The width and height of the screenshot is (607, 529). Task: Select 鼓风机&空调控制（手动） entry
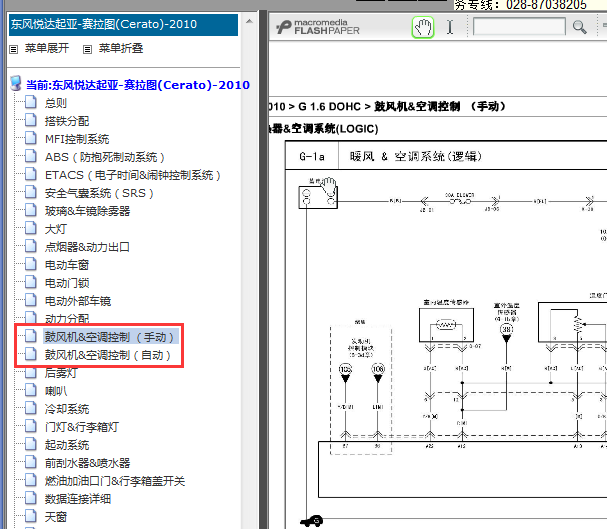pos(110,337)
